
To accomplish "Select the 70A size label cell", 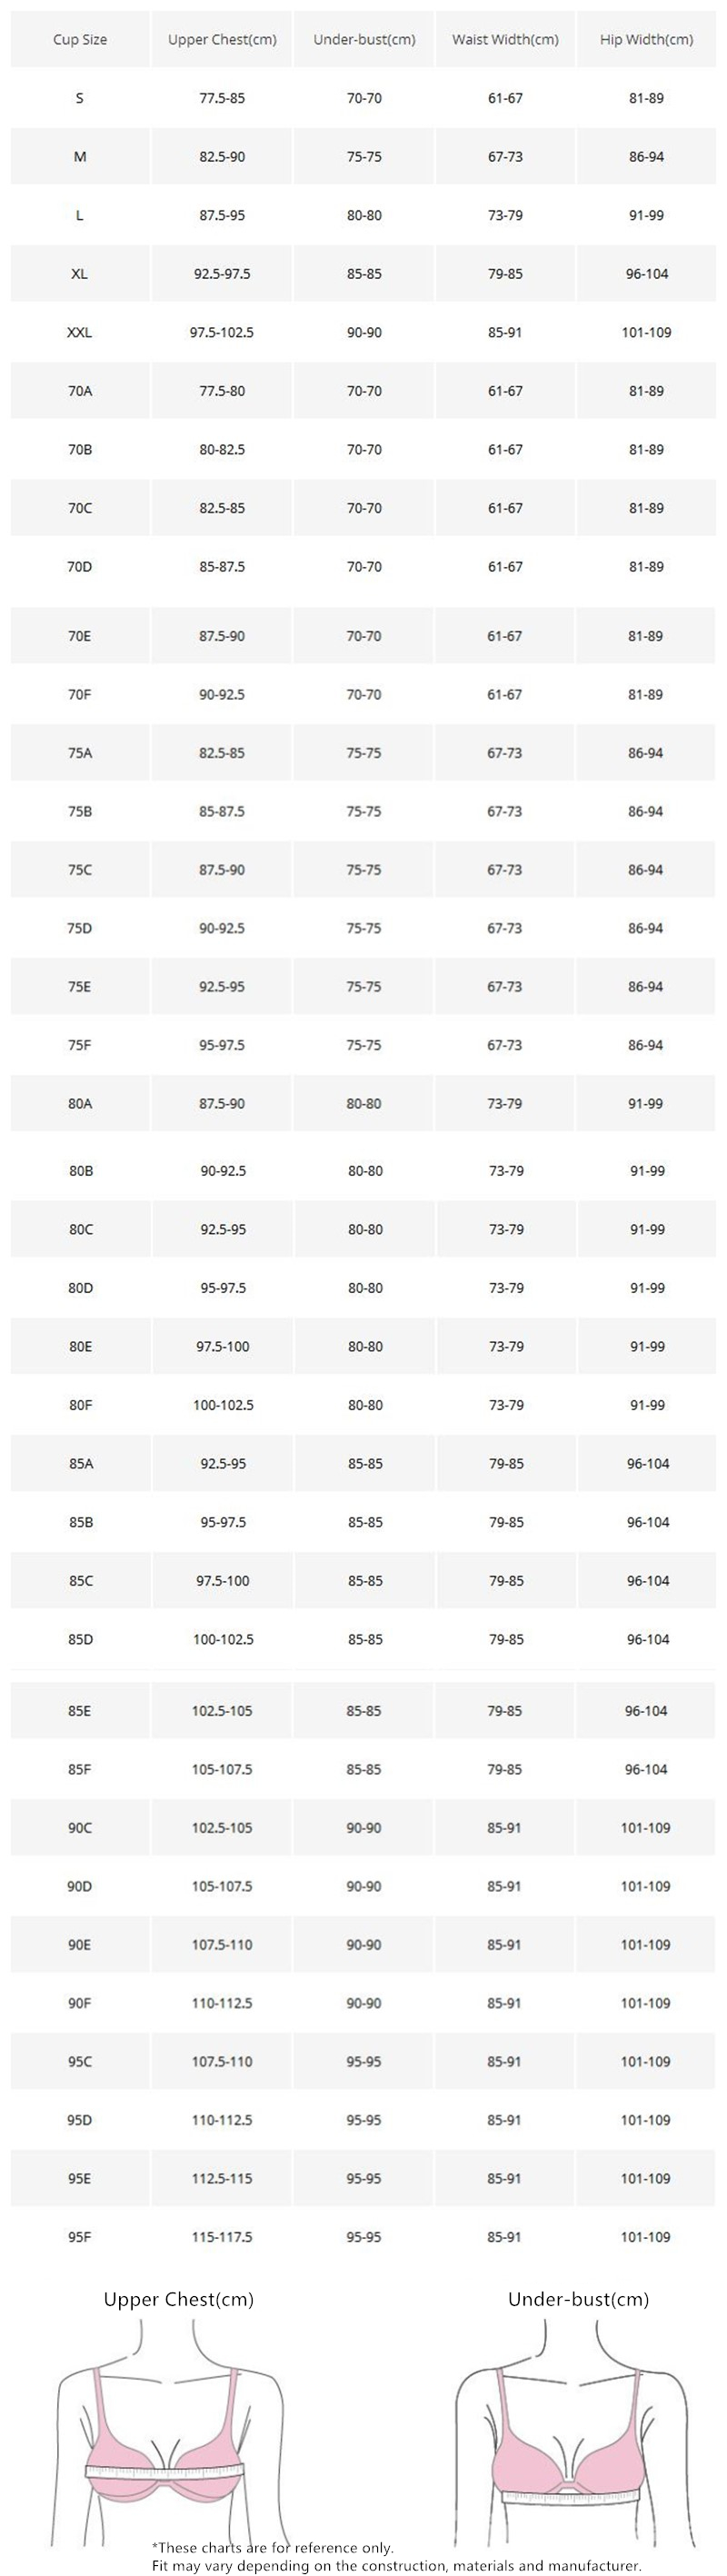I will click(80, 391).
